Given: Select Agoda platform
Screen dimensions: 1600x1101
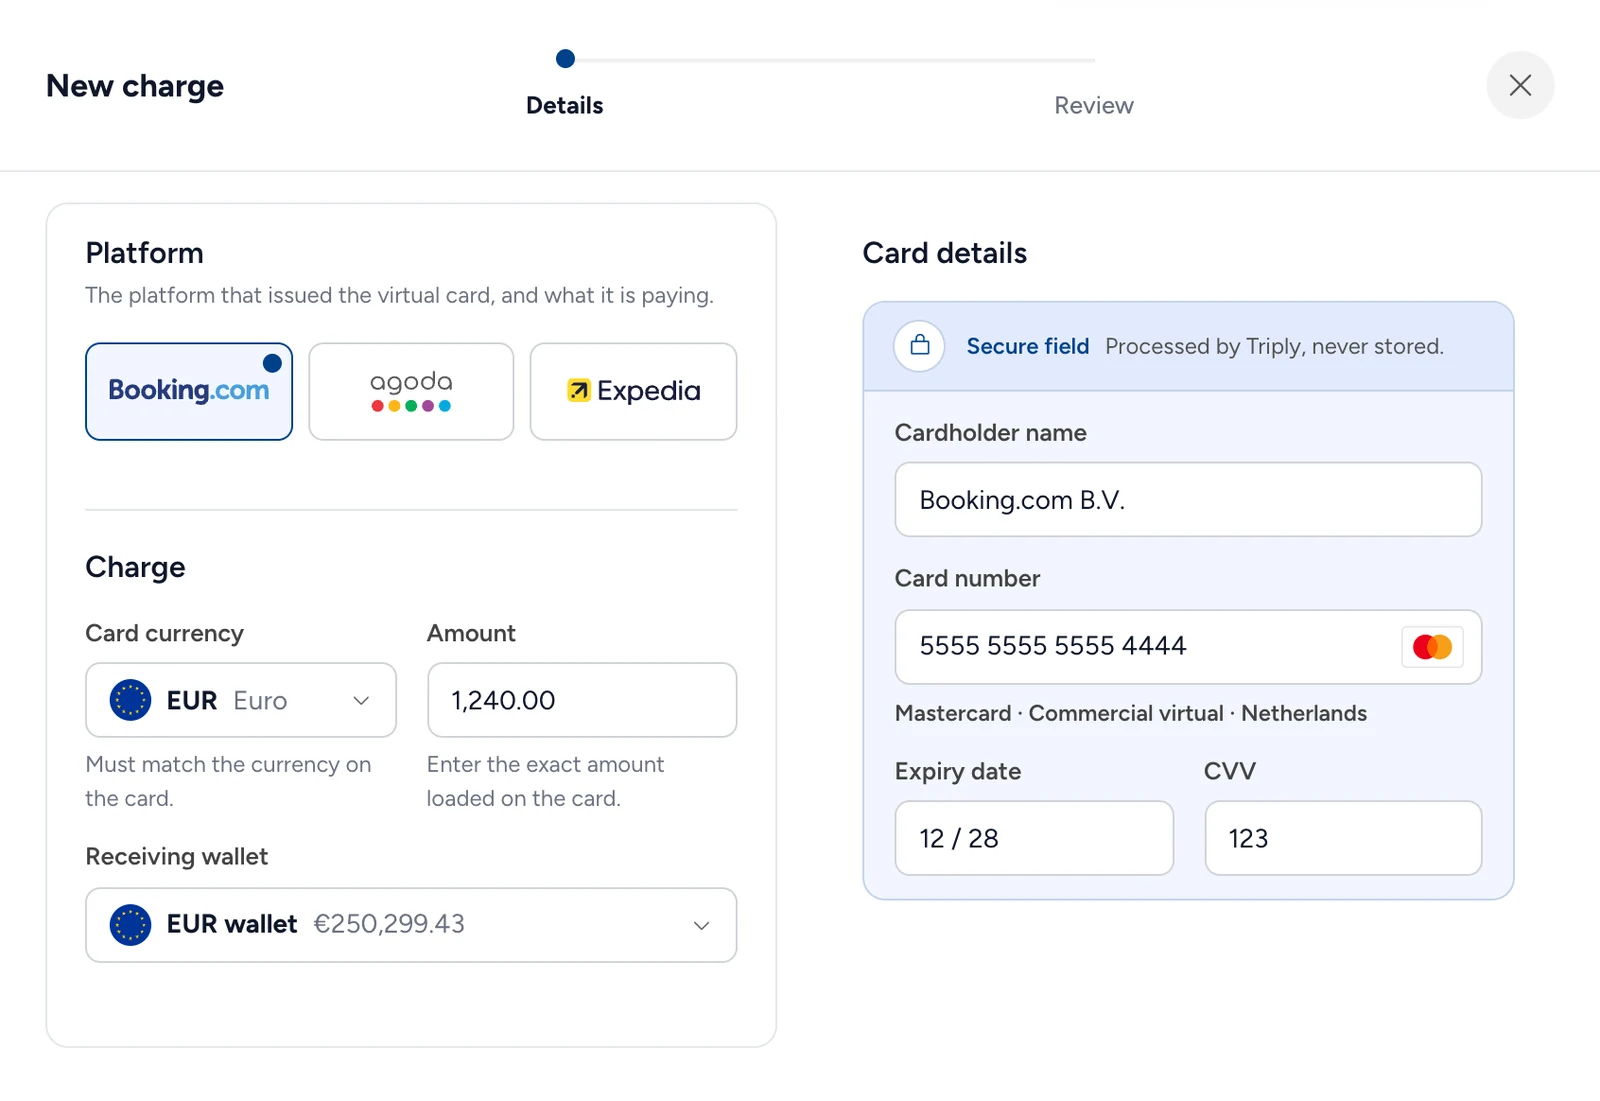Looking at the screenshot, I should point(411,392).
